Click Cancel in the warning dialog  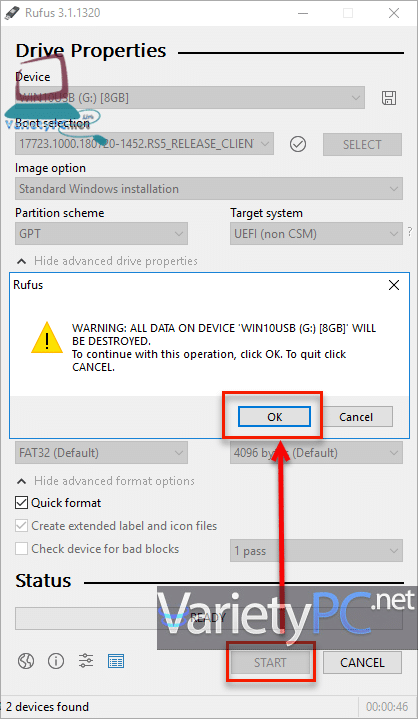[356, 417]
